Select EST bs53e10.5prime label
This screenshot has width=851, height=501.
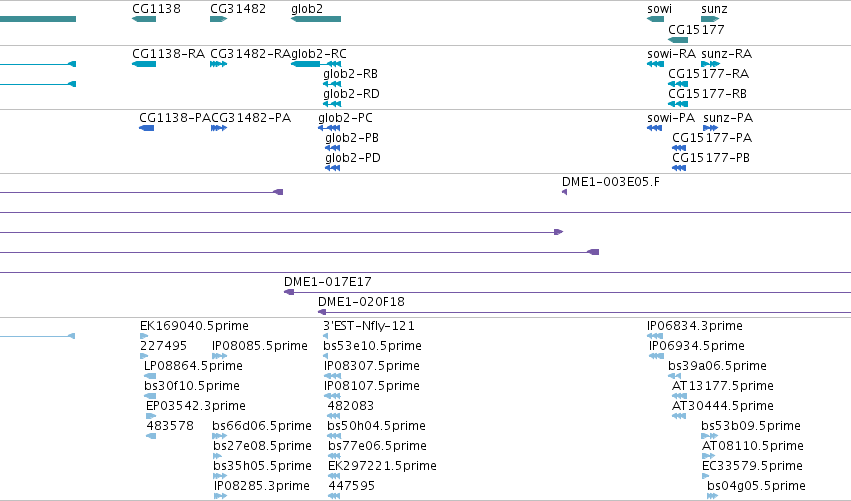pos(372,346)
